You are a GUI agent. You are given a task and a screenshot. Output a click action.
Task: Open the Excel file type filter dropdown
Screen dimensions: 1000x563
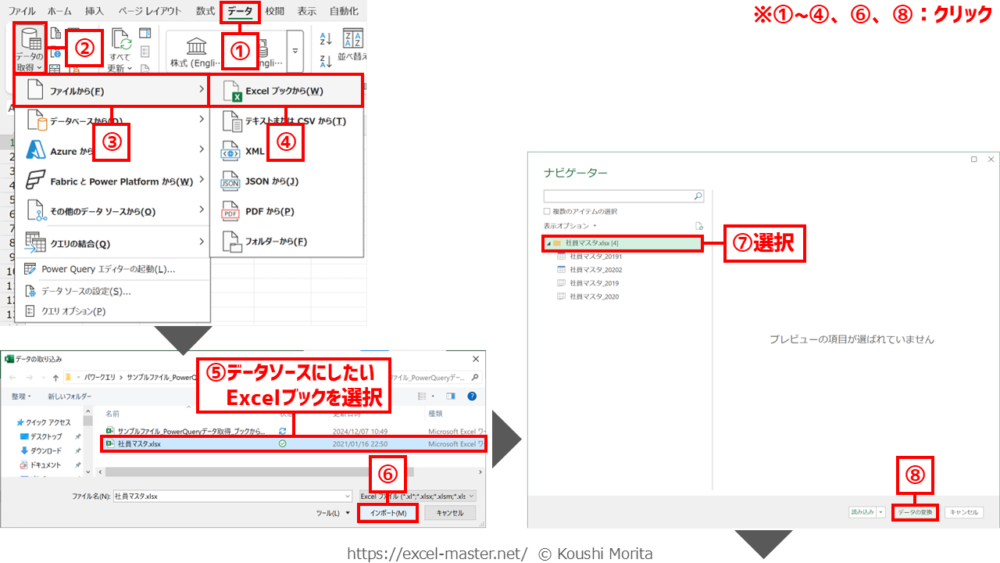[x=417, y=495]
